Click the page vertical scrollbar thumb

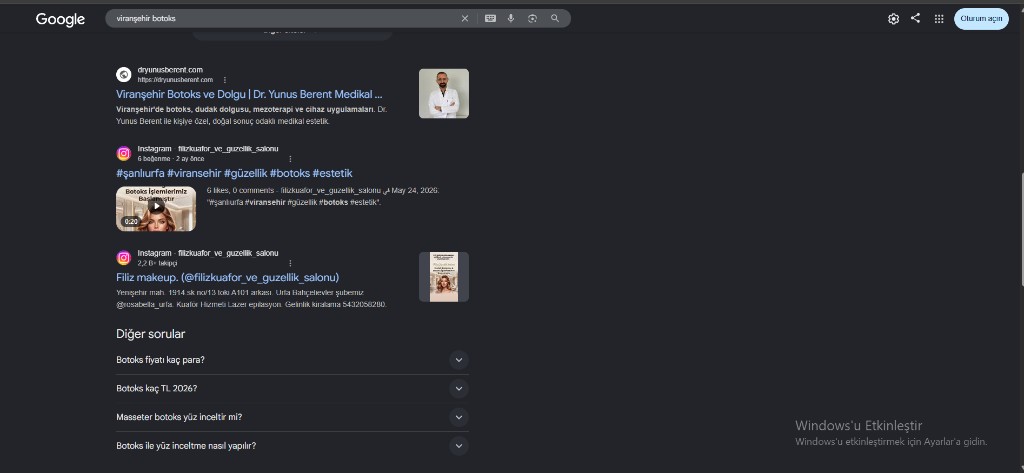coord(1021,230)
